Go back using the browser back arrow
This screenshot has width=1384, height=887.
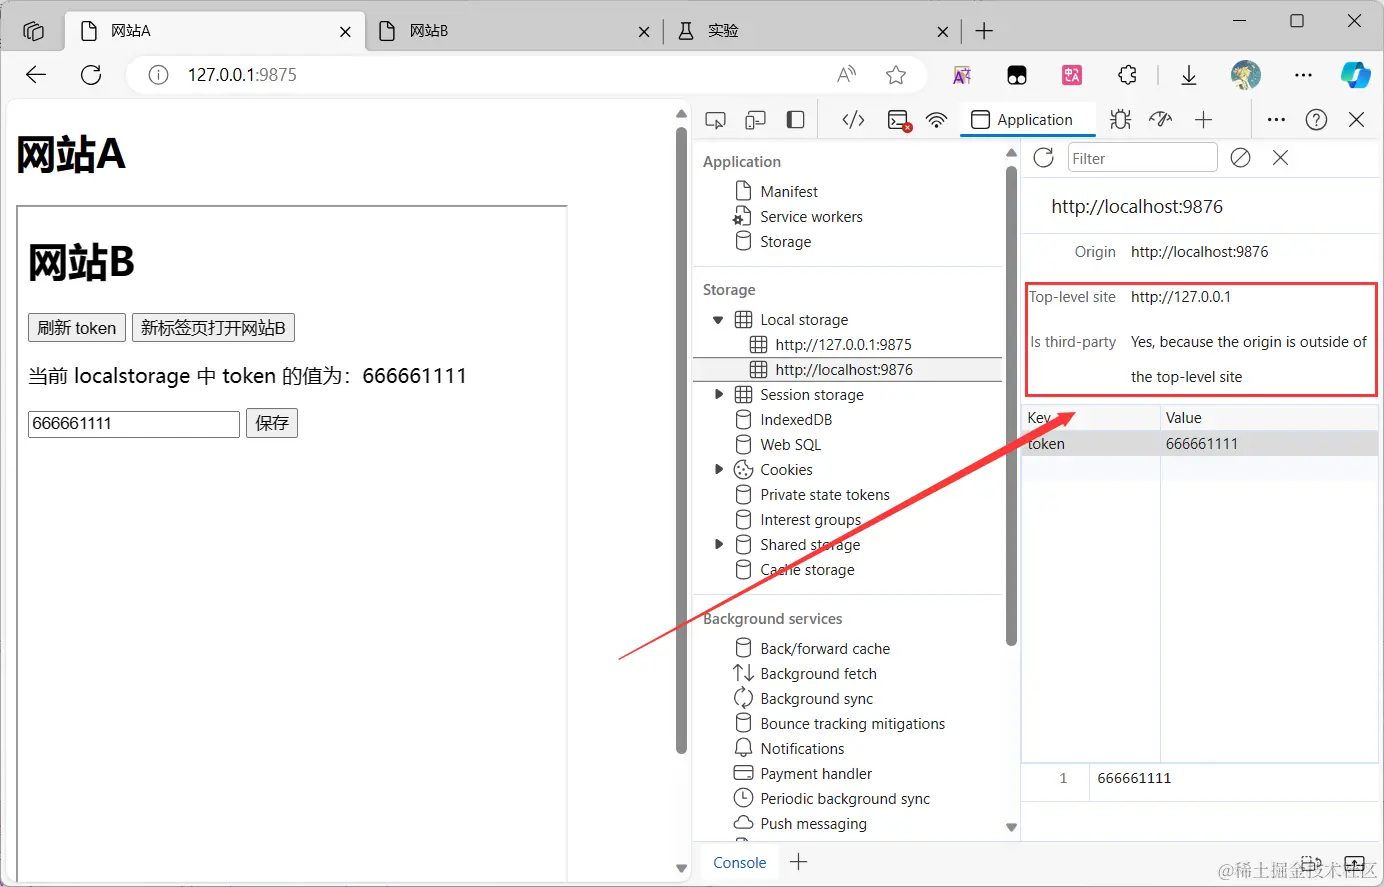[36, 75]
